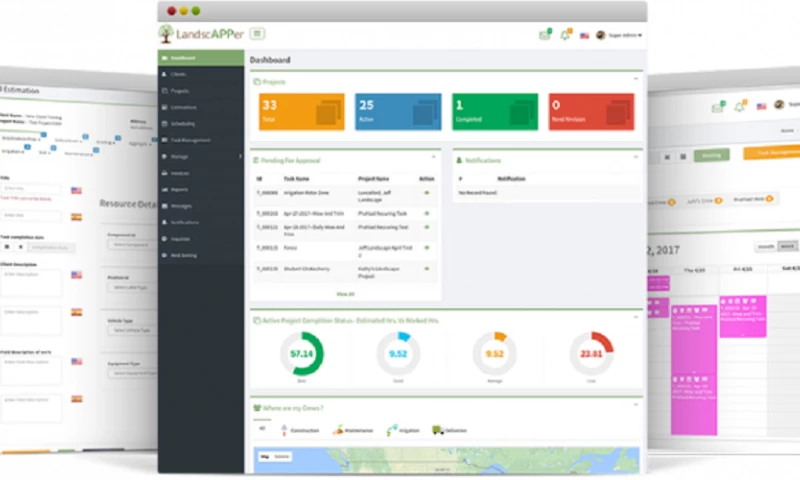Click mail icon in right background window
The width and height of the screenshot is (800, 480).
(719, 107)
